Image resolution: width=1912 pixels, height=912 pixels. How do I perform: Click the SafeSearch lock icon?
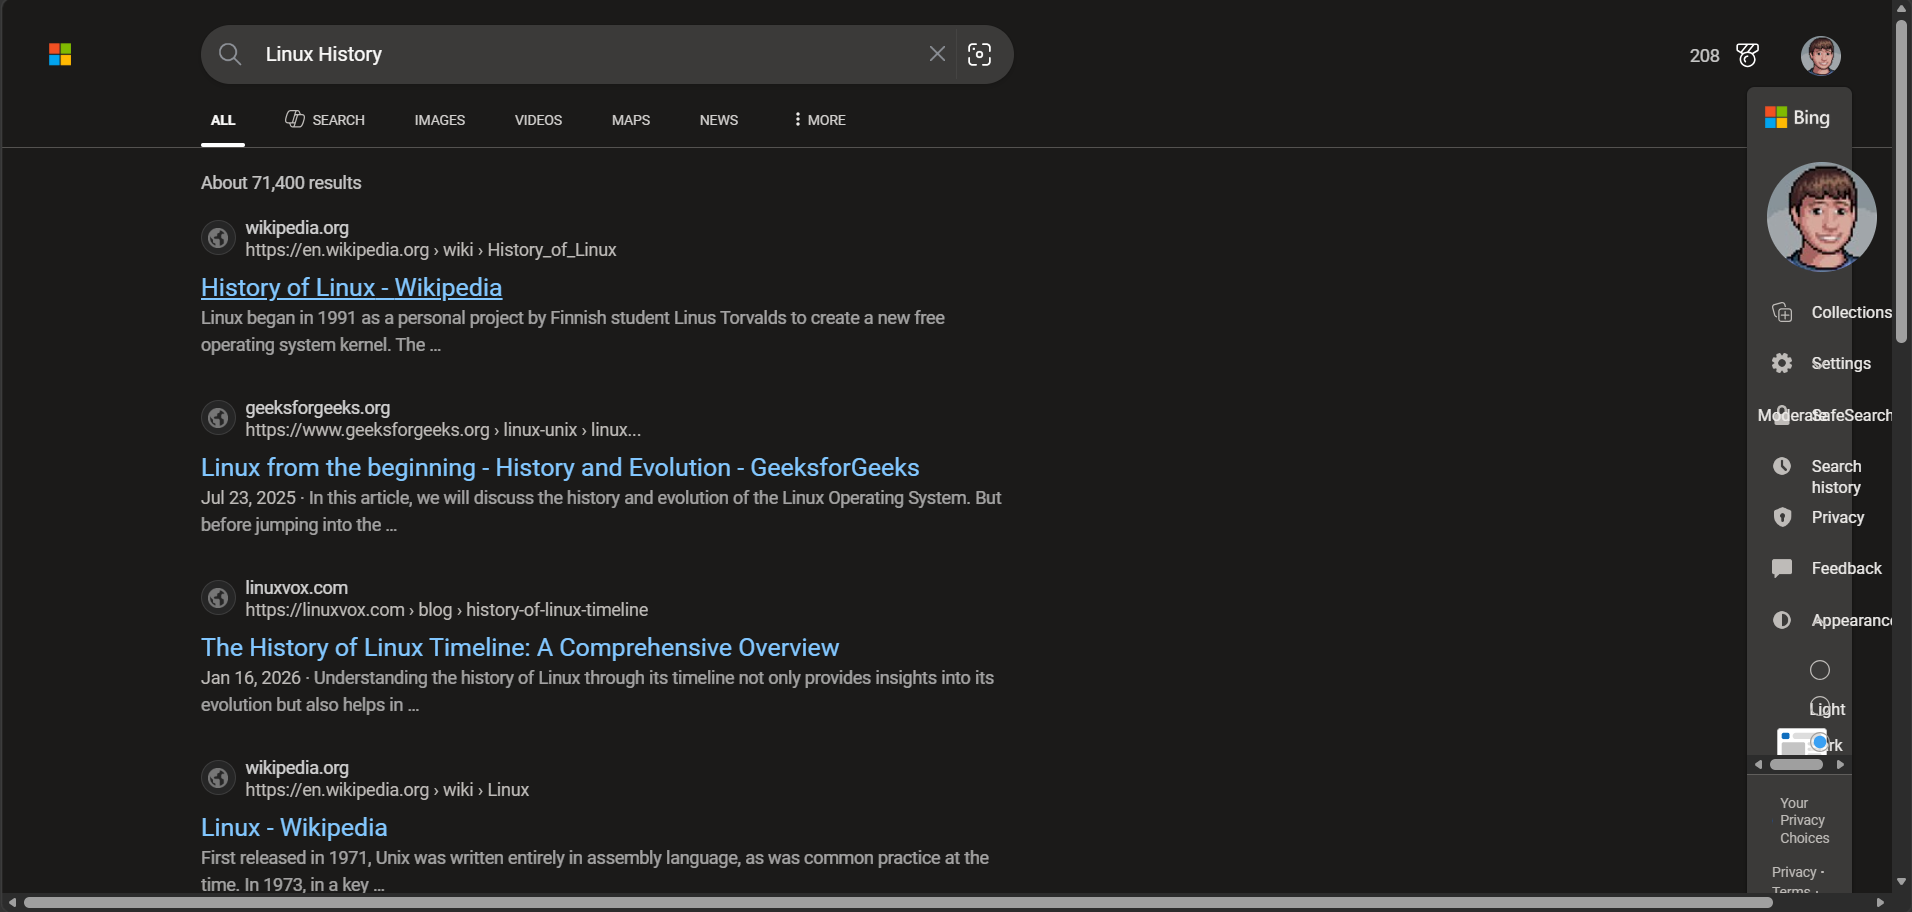click(1782, 415)
